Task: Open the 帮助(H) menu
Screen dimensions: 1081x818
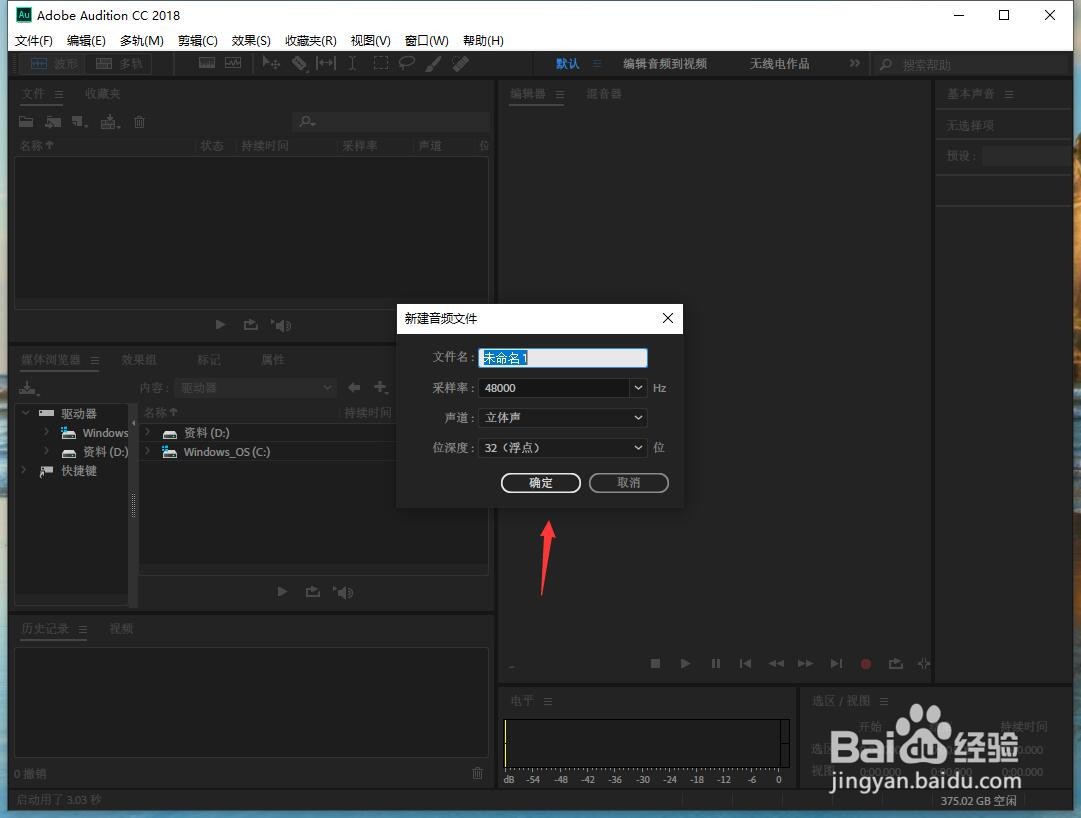Action: point(483,41)
